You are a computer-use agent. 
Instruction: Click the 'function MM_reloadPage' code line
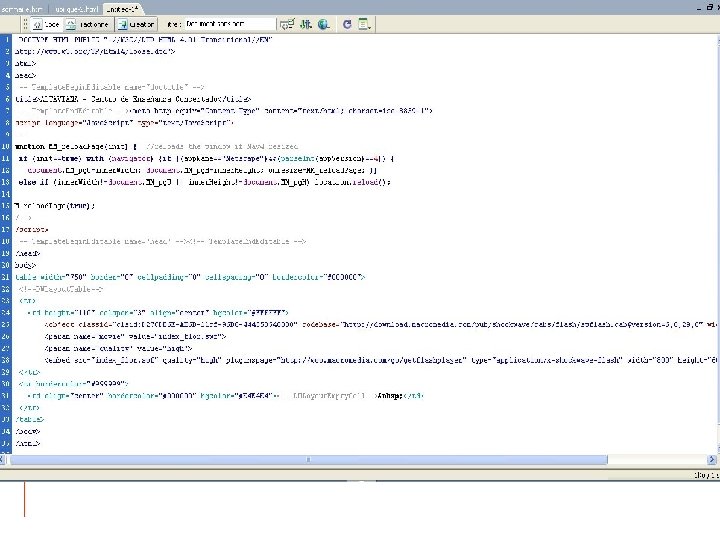(x=157, y=146)
